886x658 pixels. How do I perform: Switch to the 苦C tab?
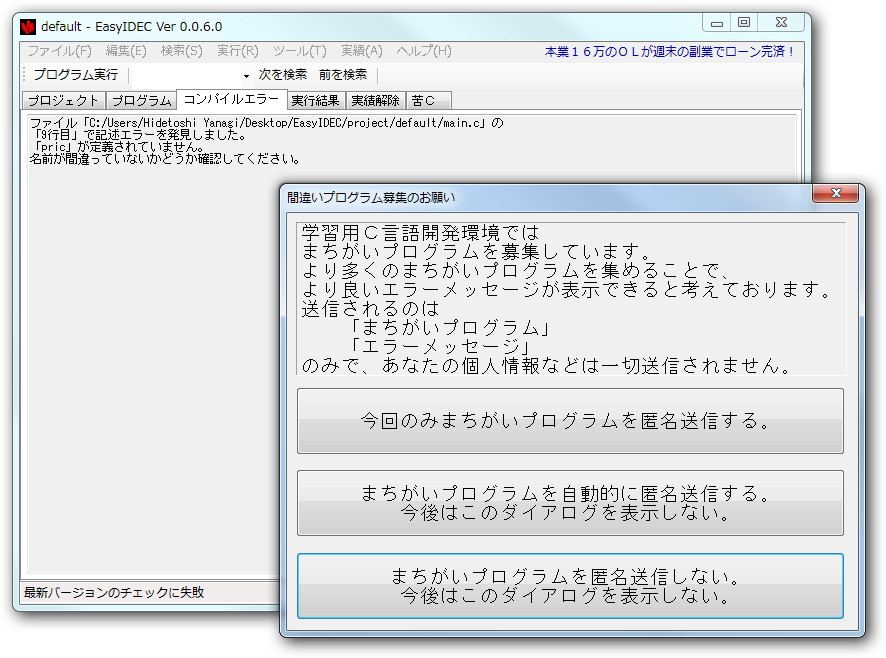coord(424,100)
